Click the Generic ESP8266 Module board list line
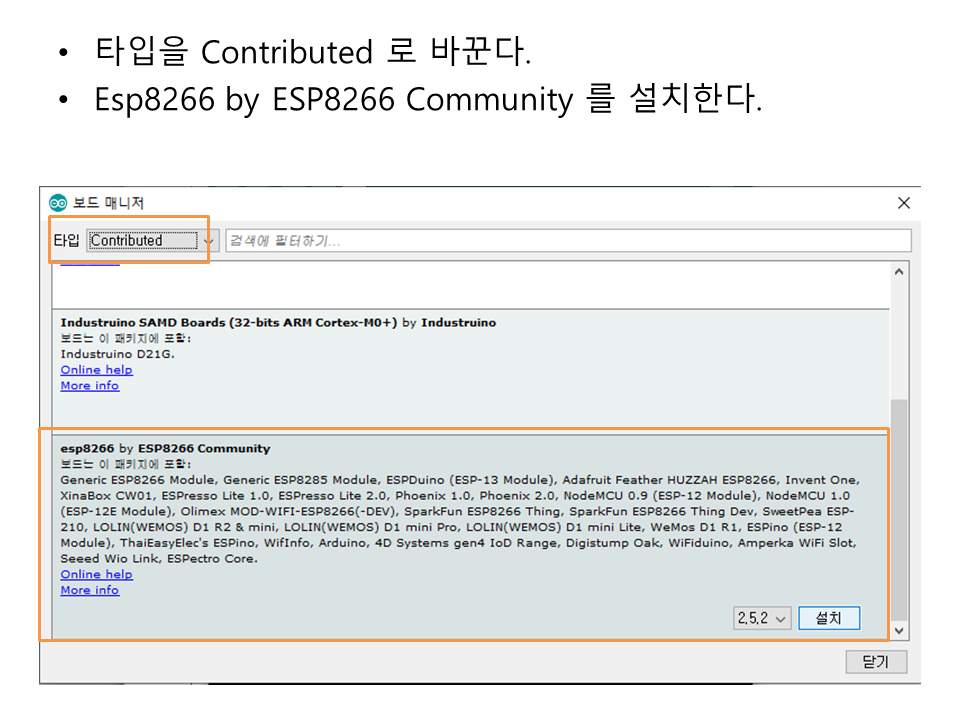This screenshot has width=960, height=720. pos(460,480)
